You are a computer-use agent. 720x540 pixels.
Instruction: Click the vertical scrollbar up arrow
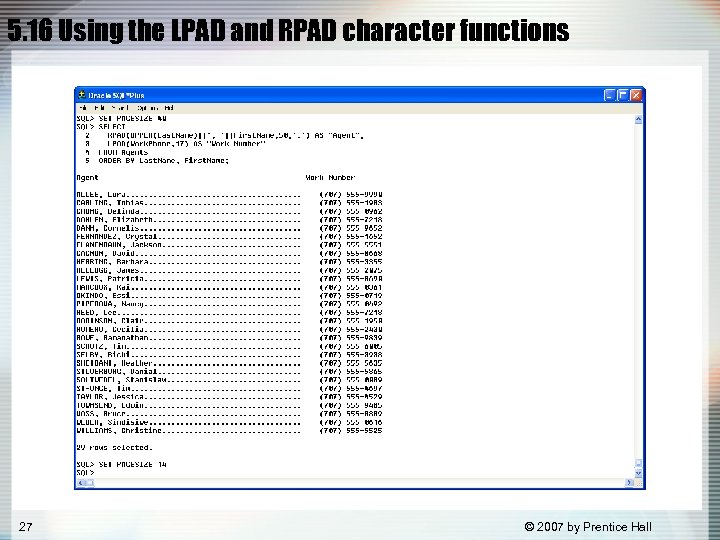[x=638, y=119]
